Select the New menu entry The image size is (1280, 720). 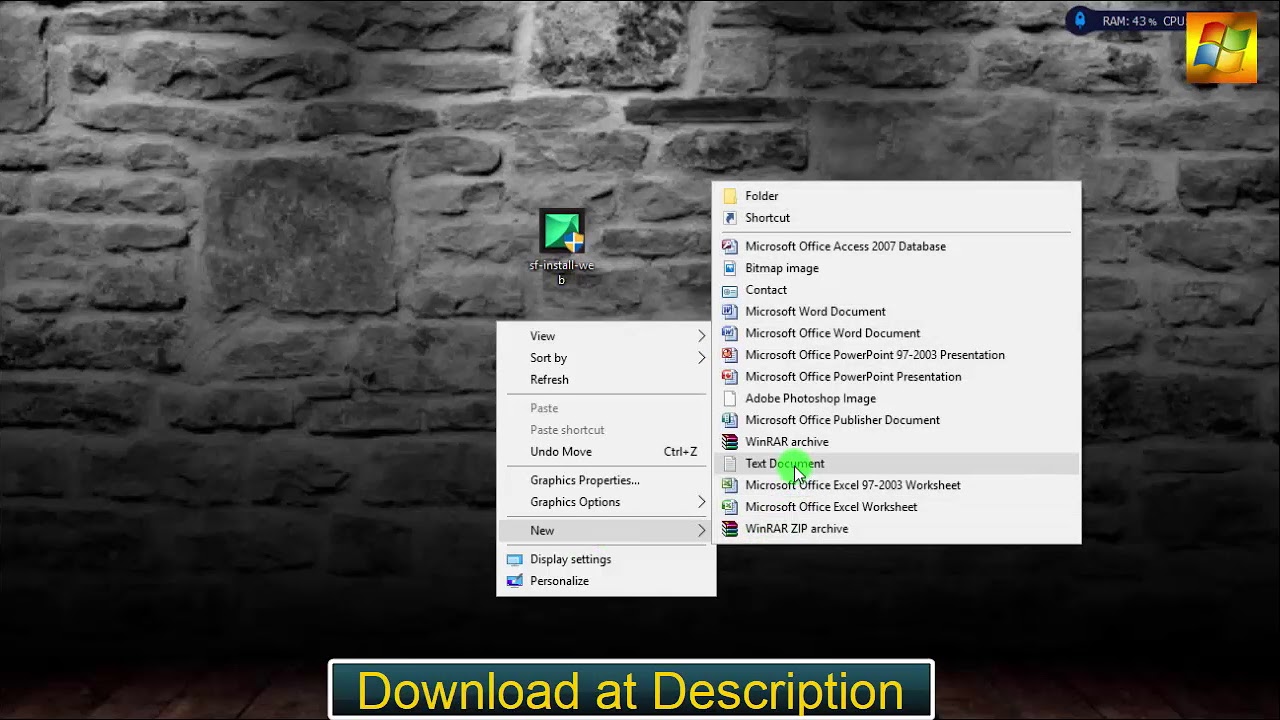[x=606, y=531]
